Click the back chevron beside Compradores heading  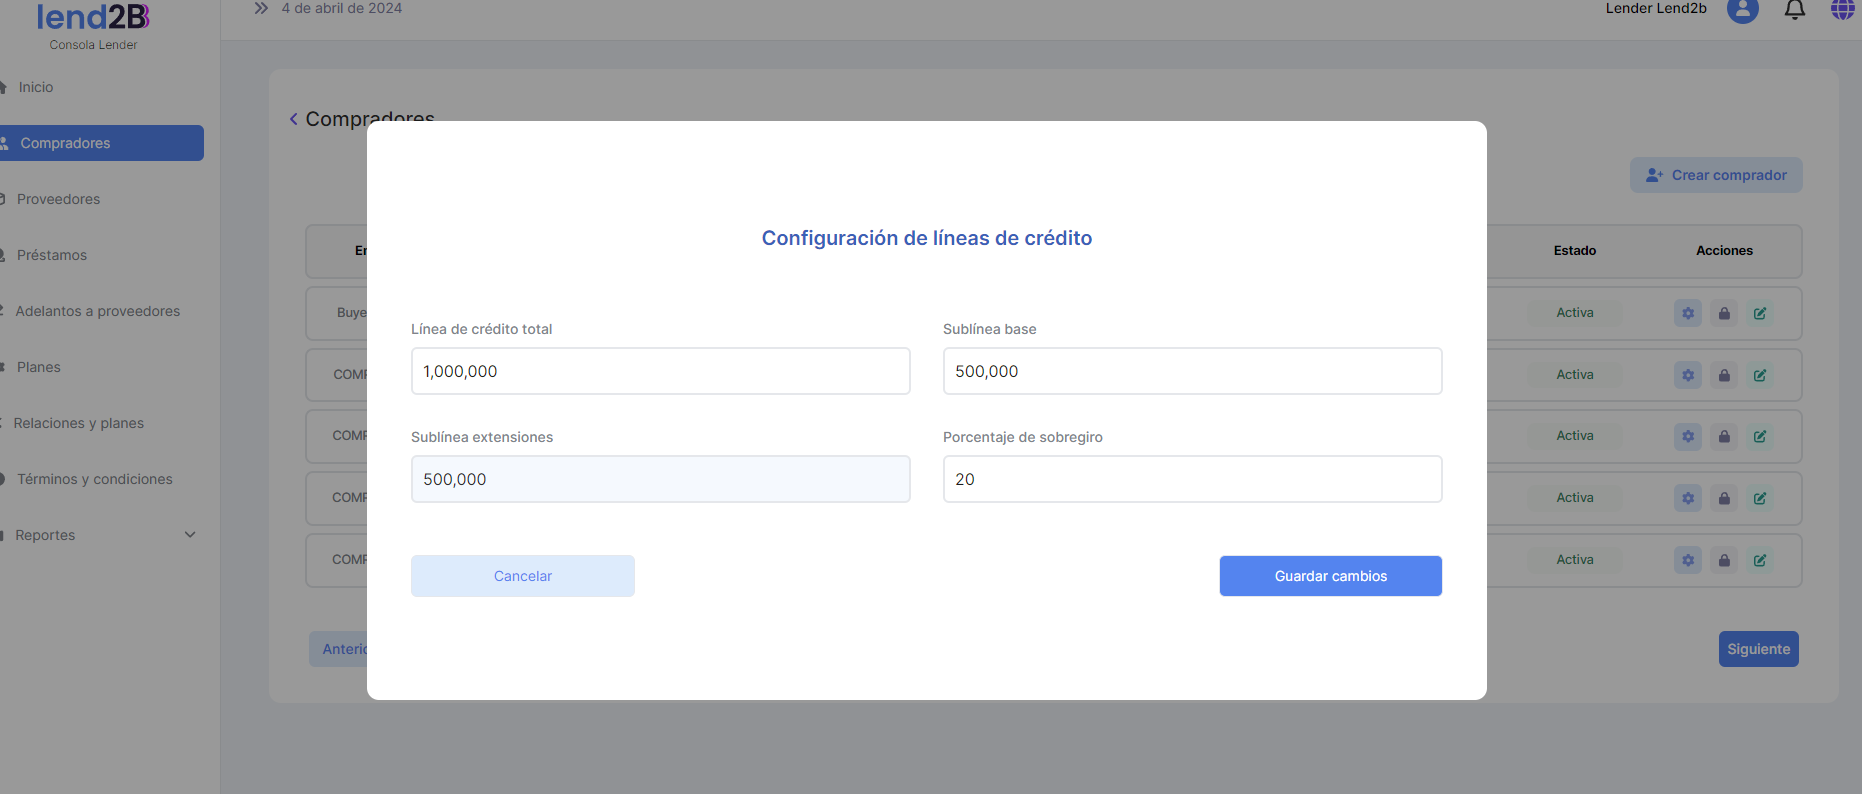click(x=294, y=119)
